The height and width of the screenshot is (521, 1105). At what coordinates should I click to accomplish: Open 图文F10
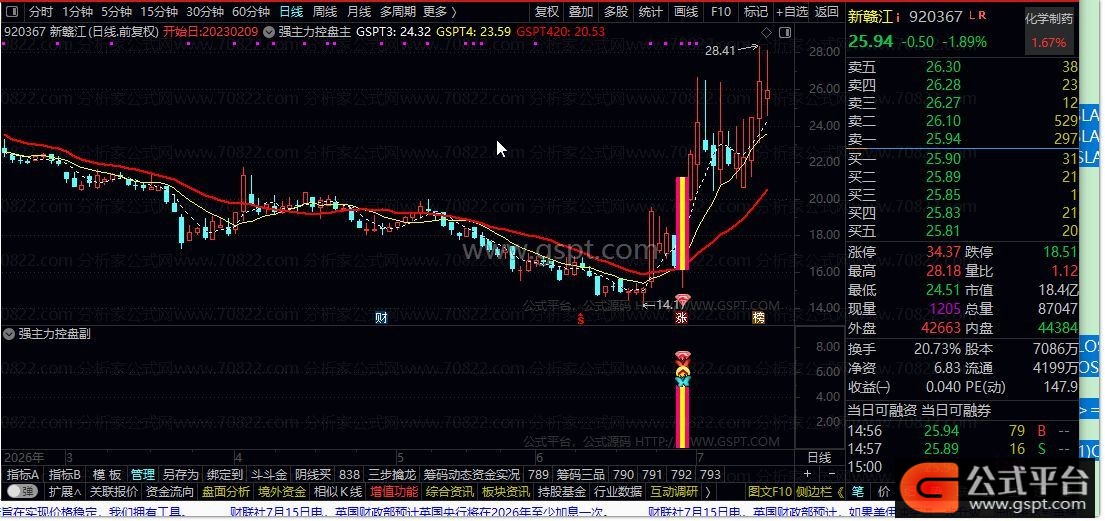770,491
